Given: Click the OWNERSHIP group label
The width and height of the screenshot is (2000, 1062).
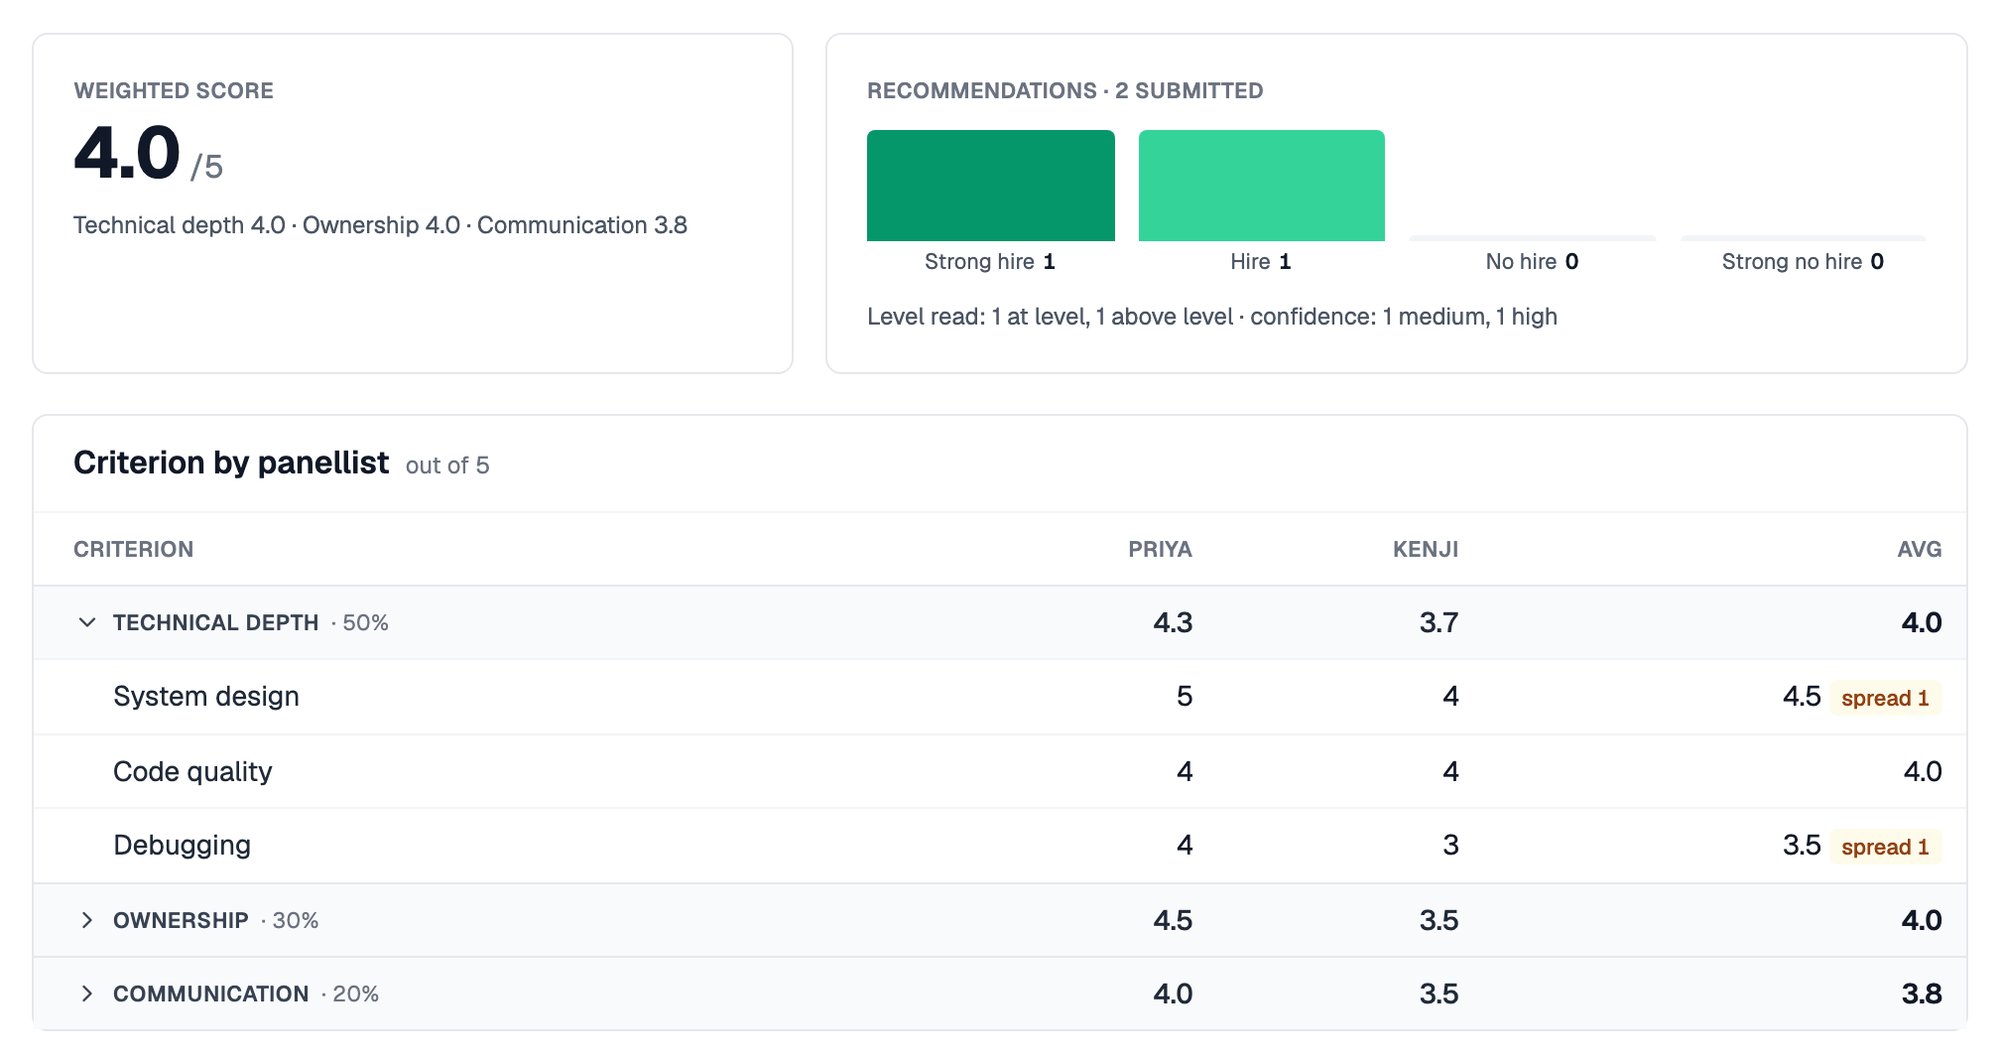Looking at the screenshot, I should coord(180,920).
